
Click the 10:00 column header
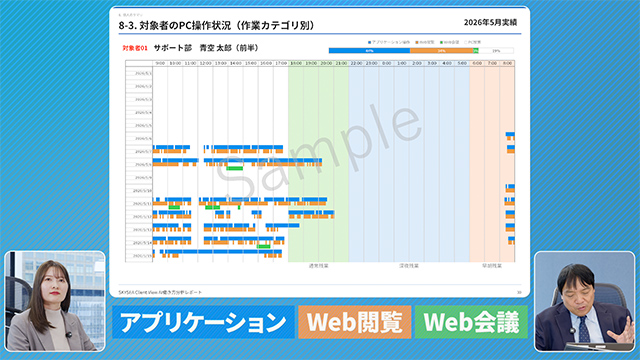[175, 63]
